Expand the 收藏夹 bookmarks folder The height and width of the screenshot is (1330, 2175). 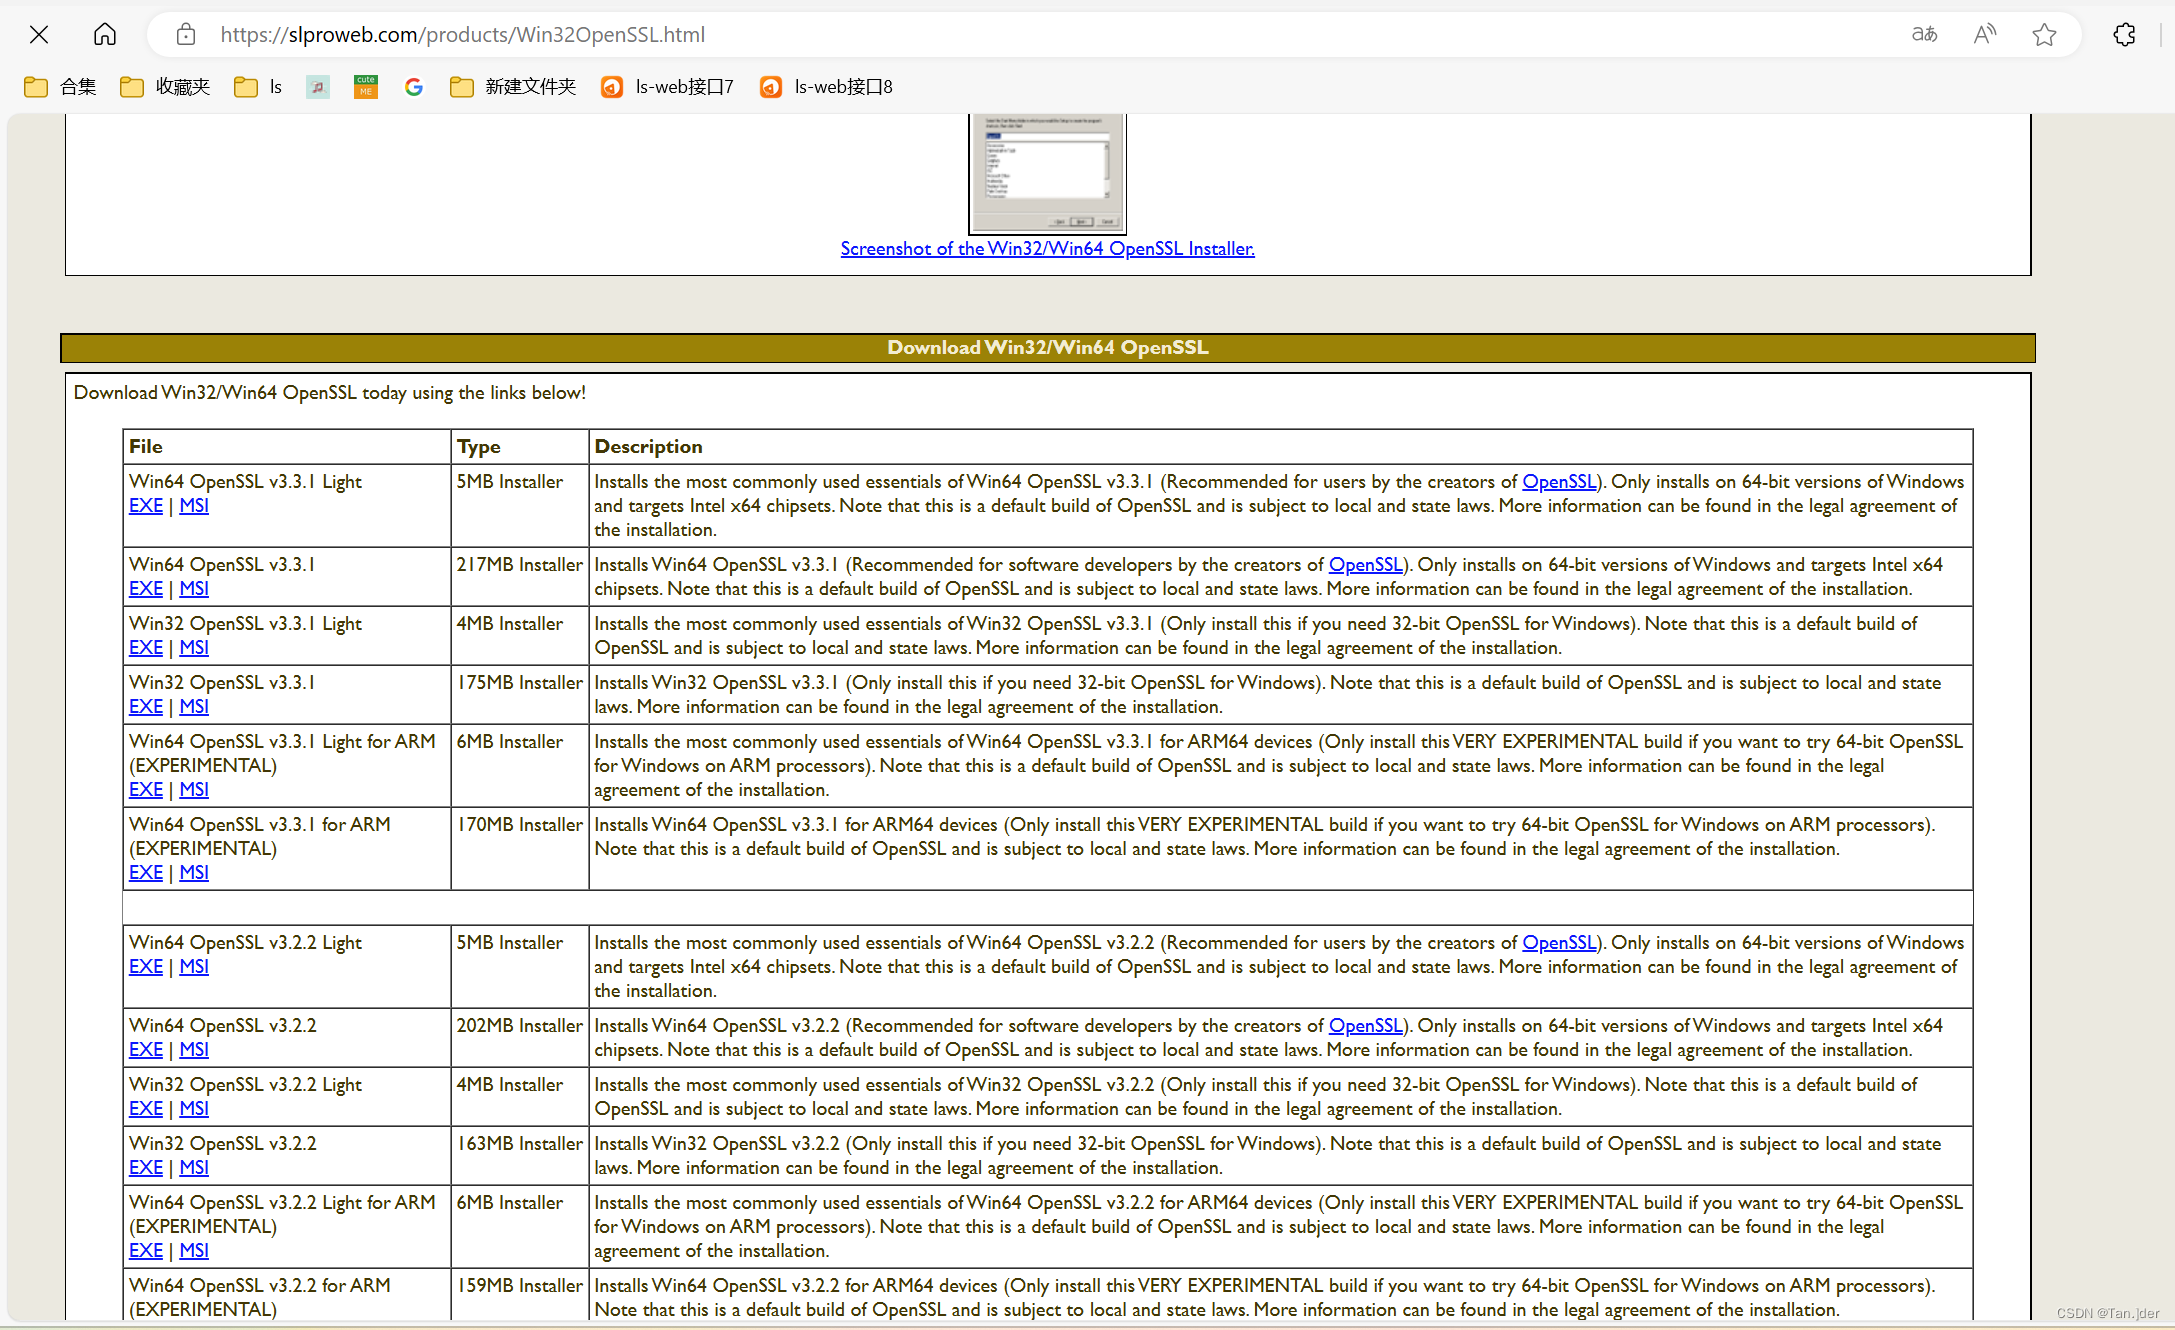click(165, 87)
